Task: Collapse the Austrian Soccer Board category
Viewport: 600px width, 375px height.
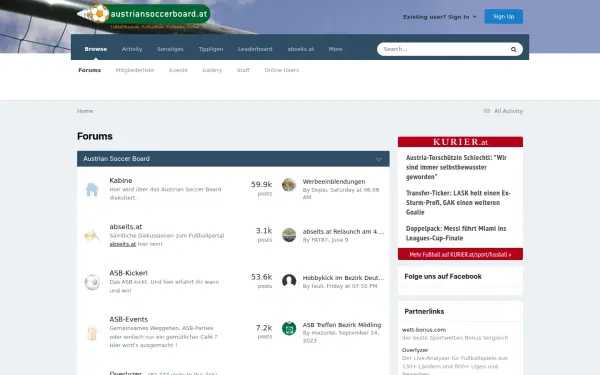Action: coord(379,159)
